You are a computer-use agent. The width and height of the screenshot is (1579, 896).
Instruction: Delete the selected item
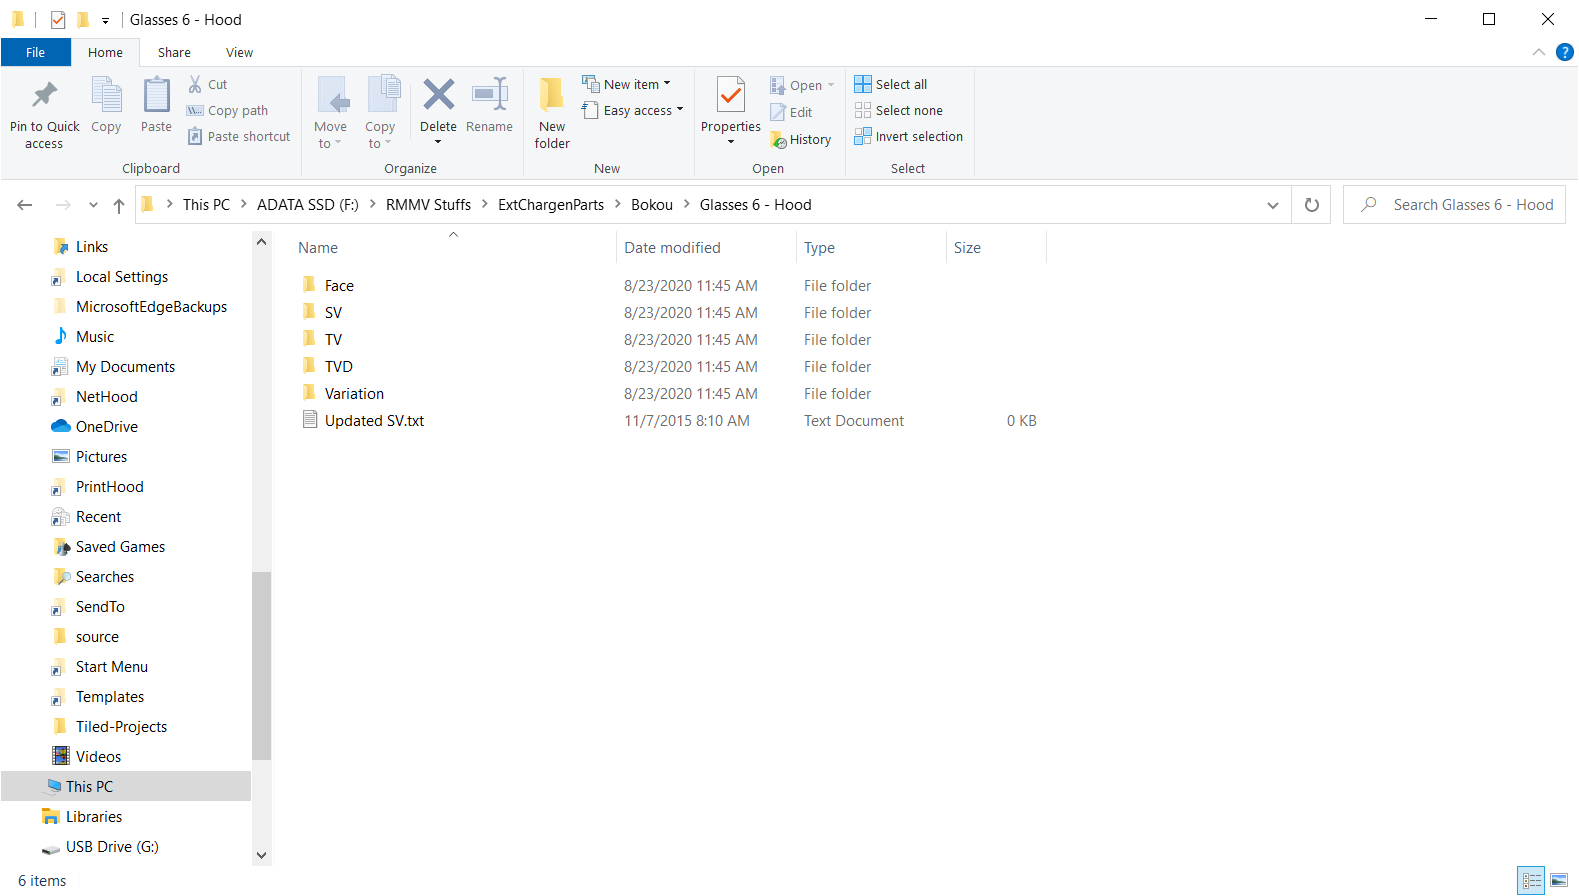point(438,110)
